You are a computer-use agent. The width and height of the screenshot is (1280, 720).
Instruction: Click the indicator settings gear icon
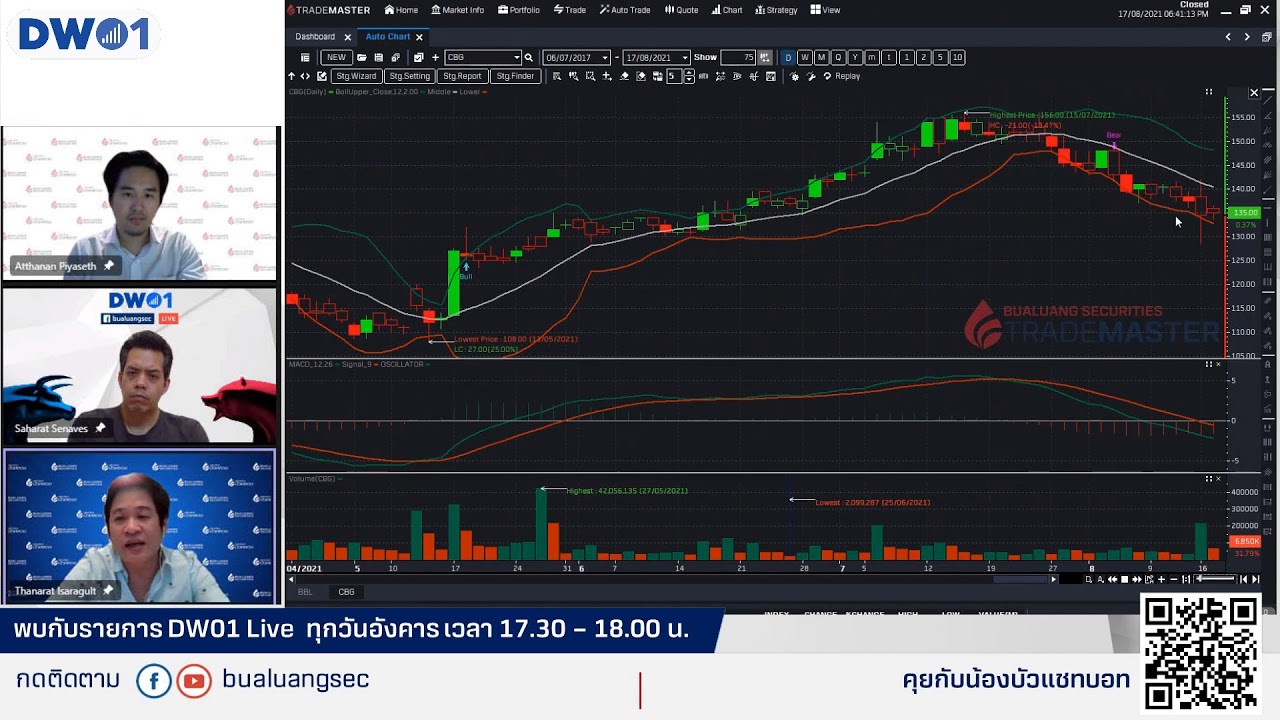[795, 76]
